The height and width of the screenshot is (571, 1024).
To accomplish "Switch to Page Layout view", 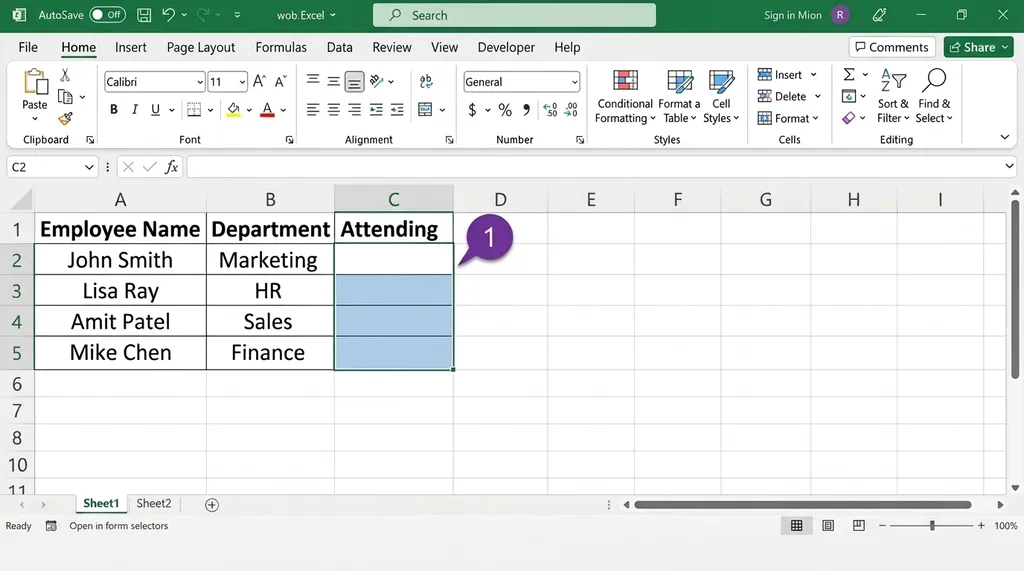I will [x=827, y=525].
